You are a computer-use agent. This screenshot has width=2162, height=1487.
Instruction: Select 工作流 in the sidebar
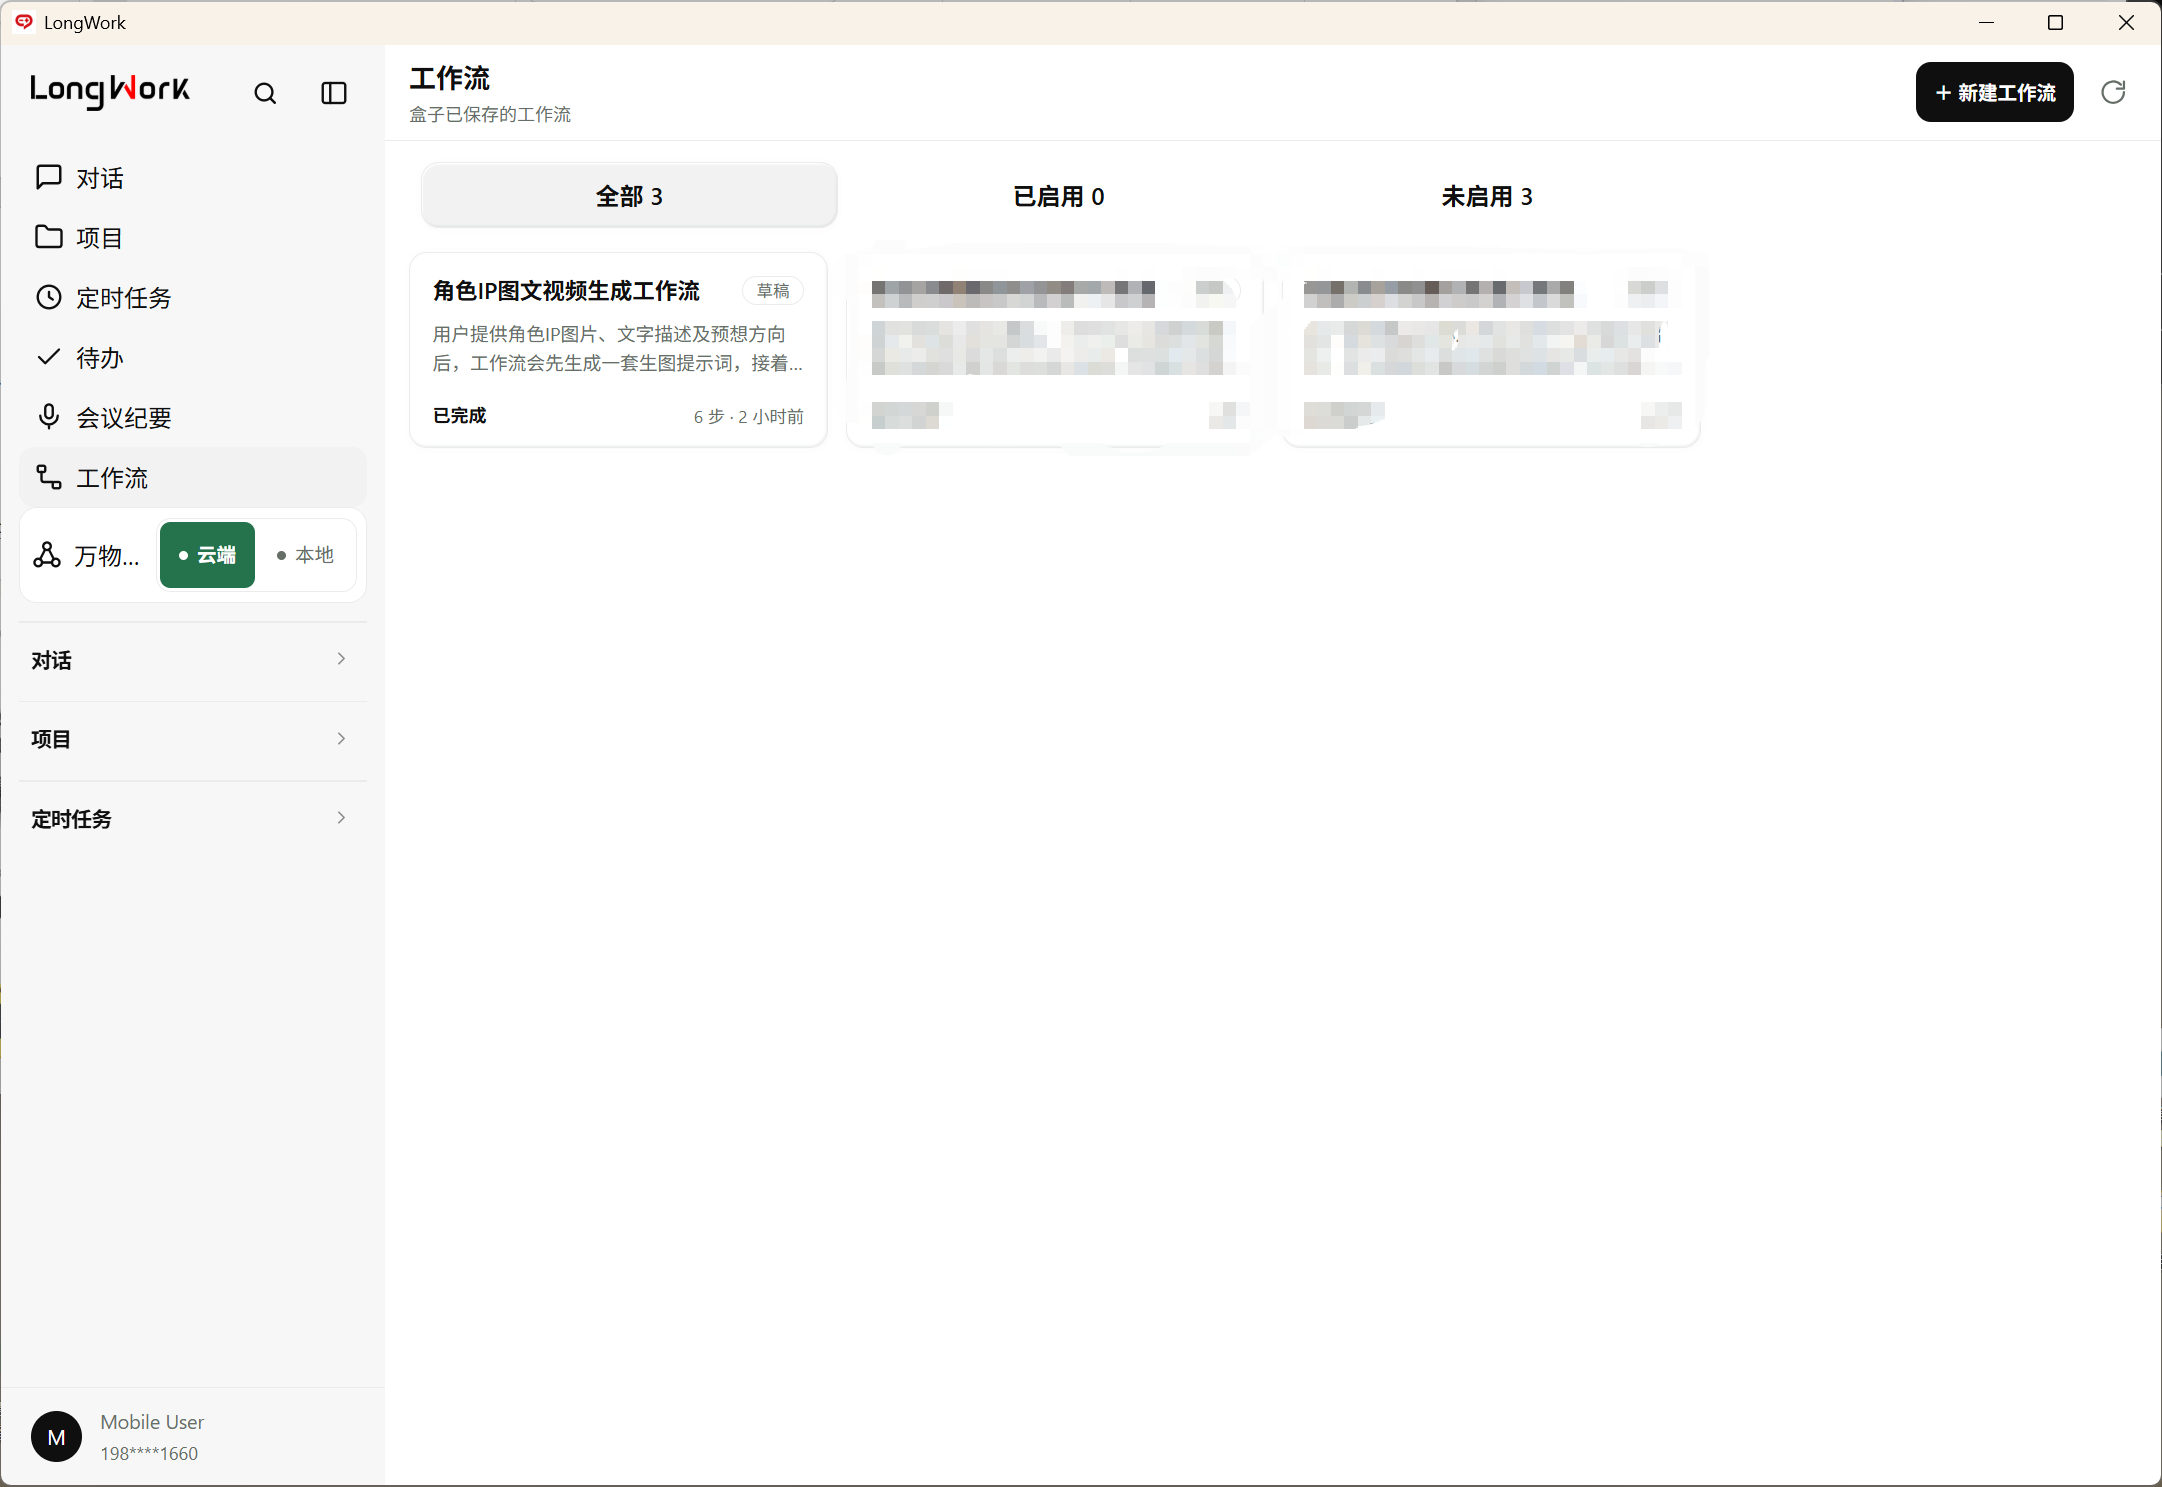coord(193,478)
